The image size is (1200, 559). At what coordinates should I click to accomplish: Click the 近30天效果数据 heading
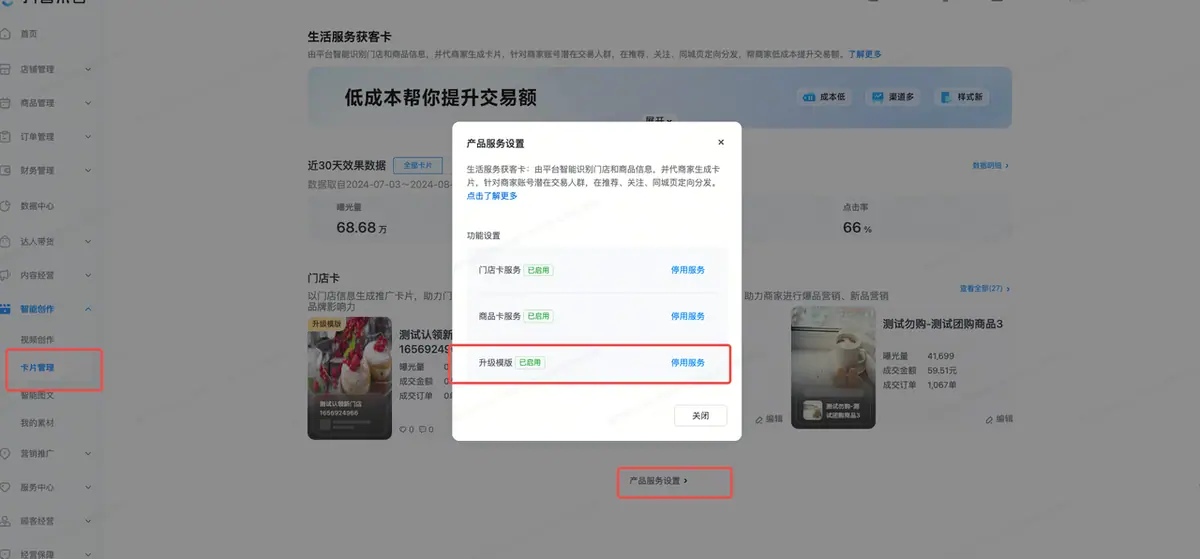347,165
